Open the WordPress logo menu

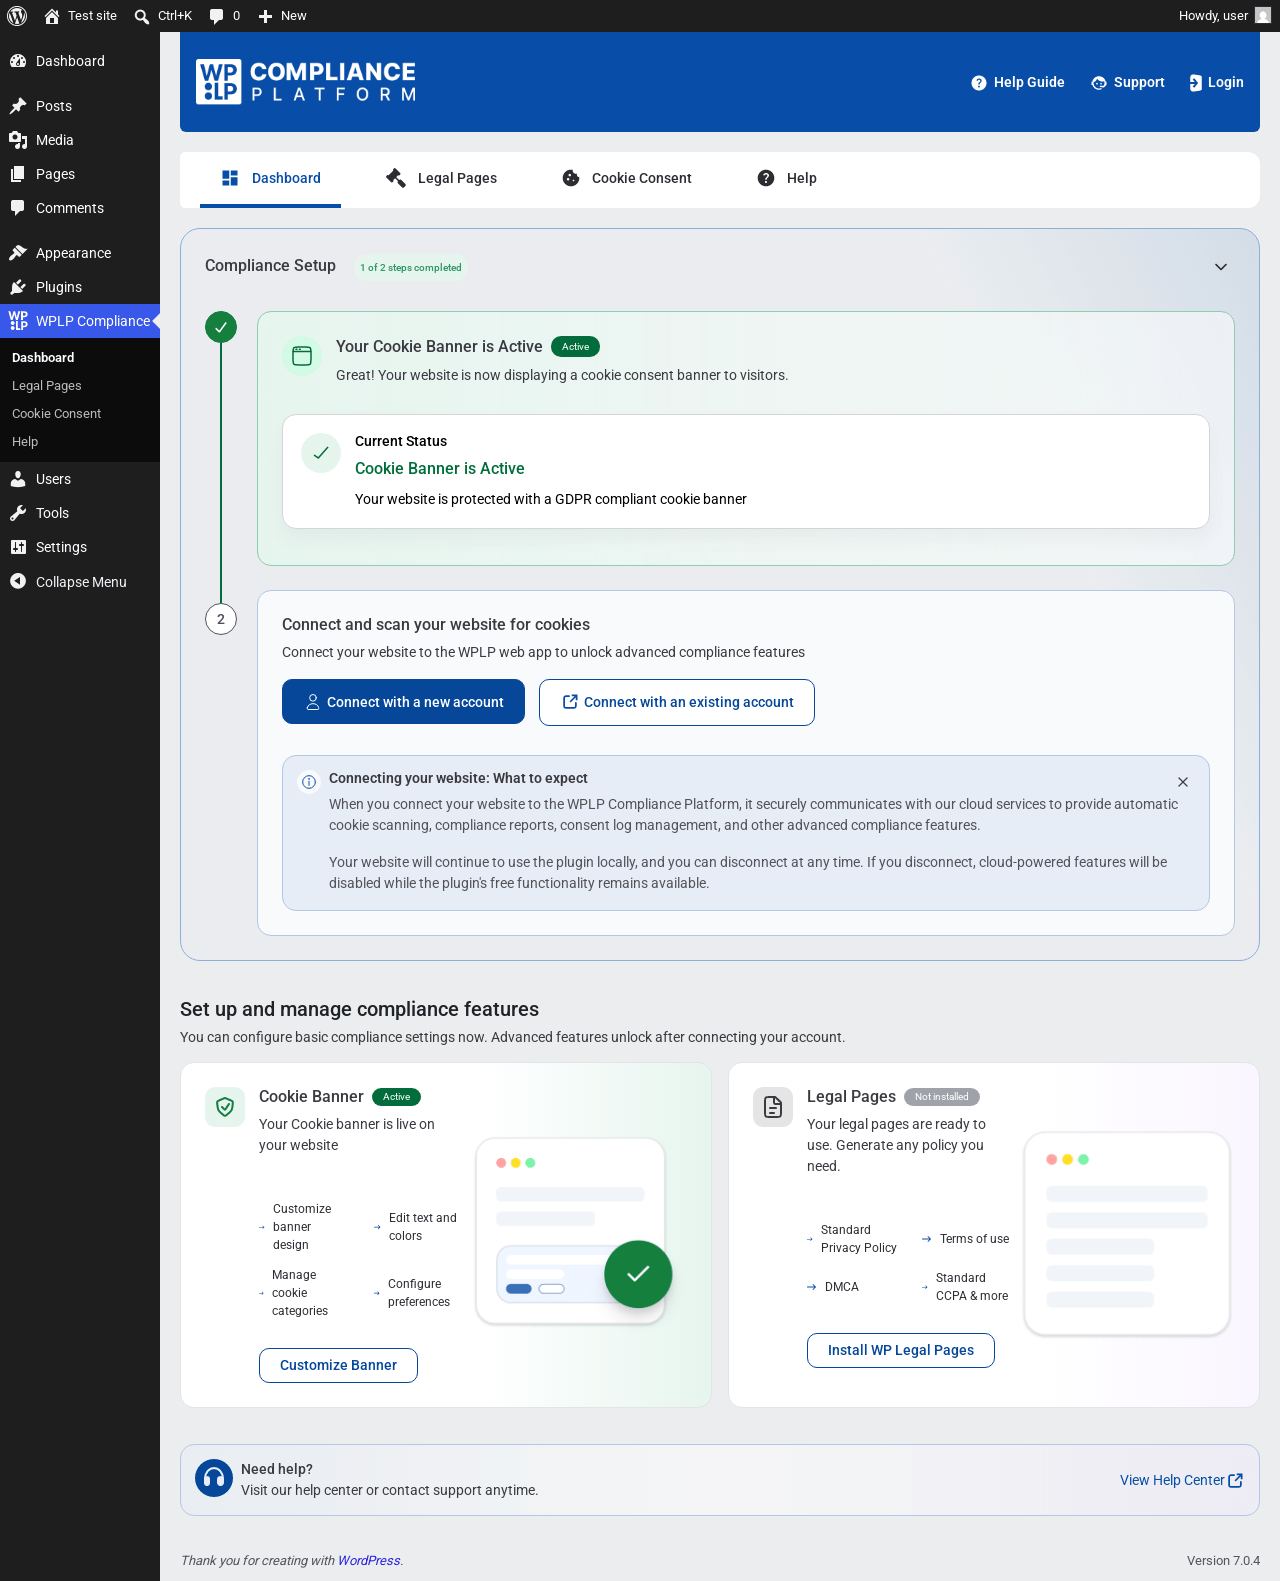[17, 16]
